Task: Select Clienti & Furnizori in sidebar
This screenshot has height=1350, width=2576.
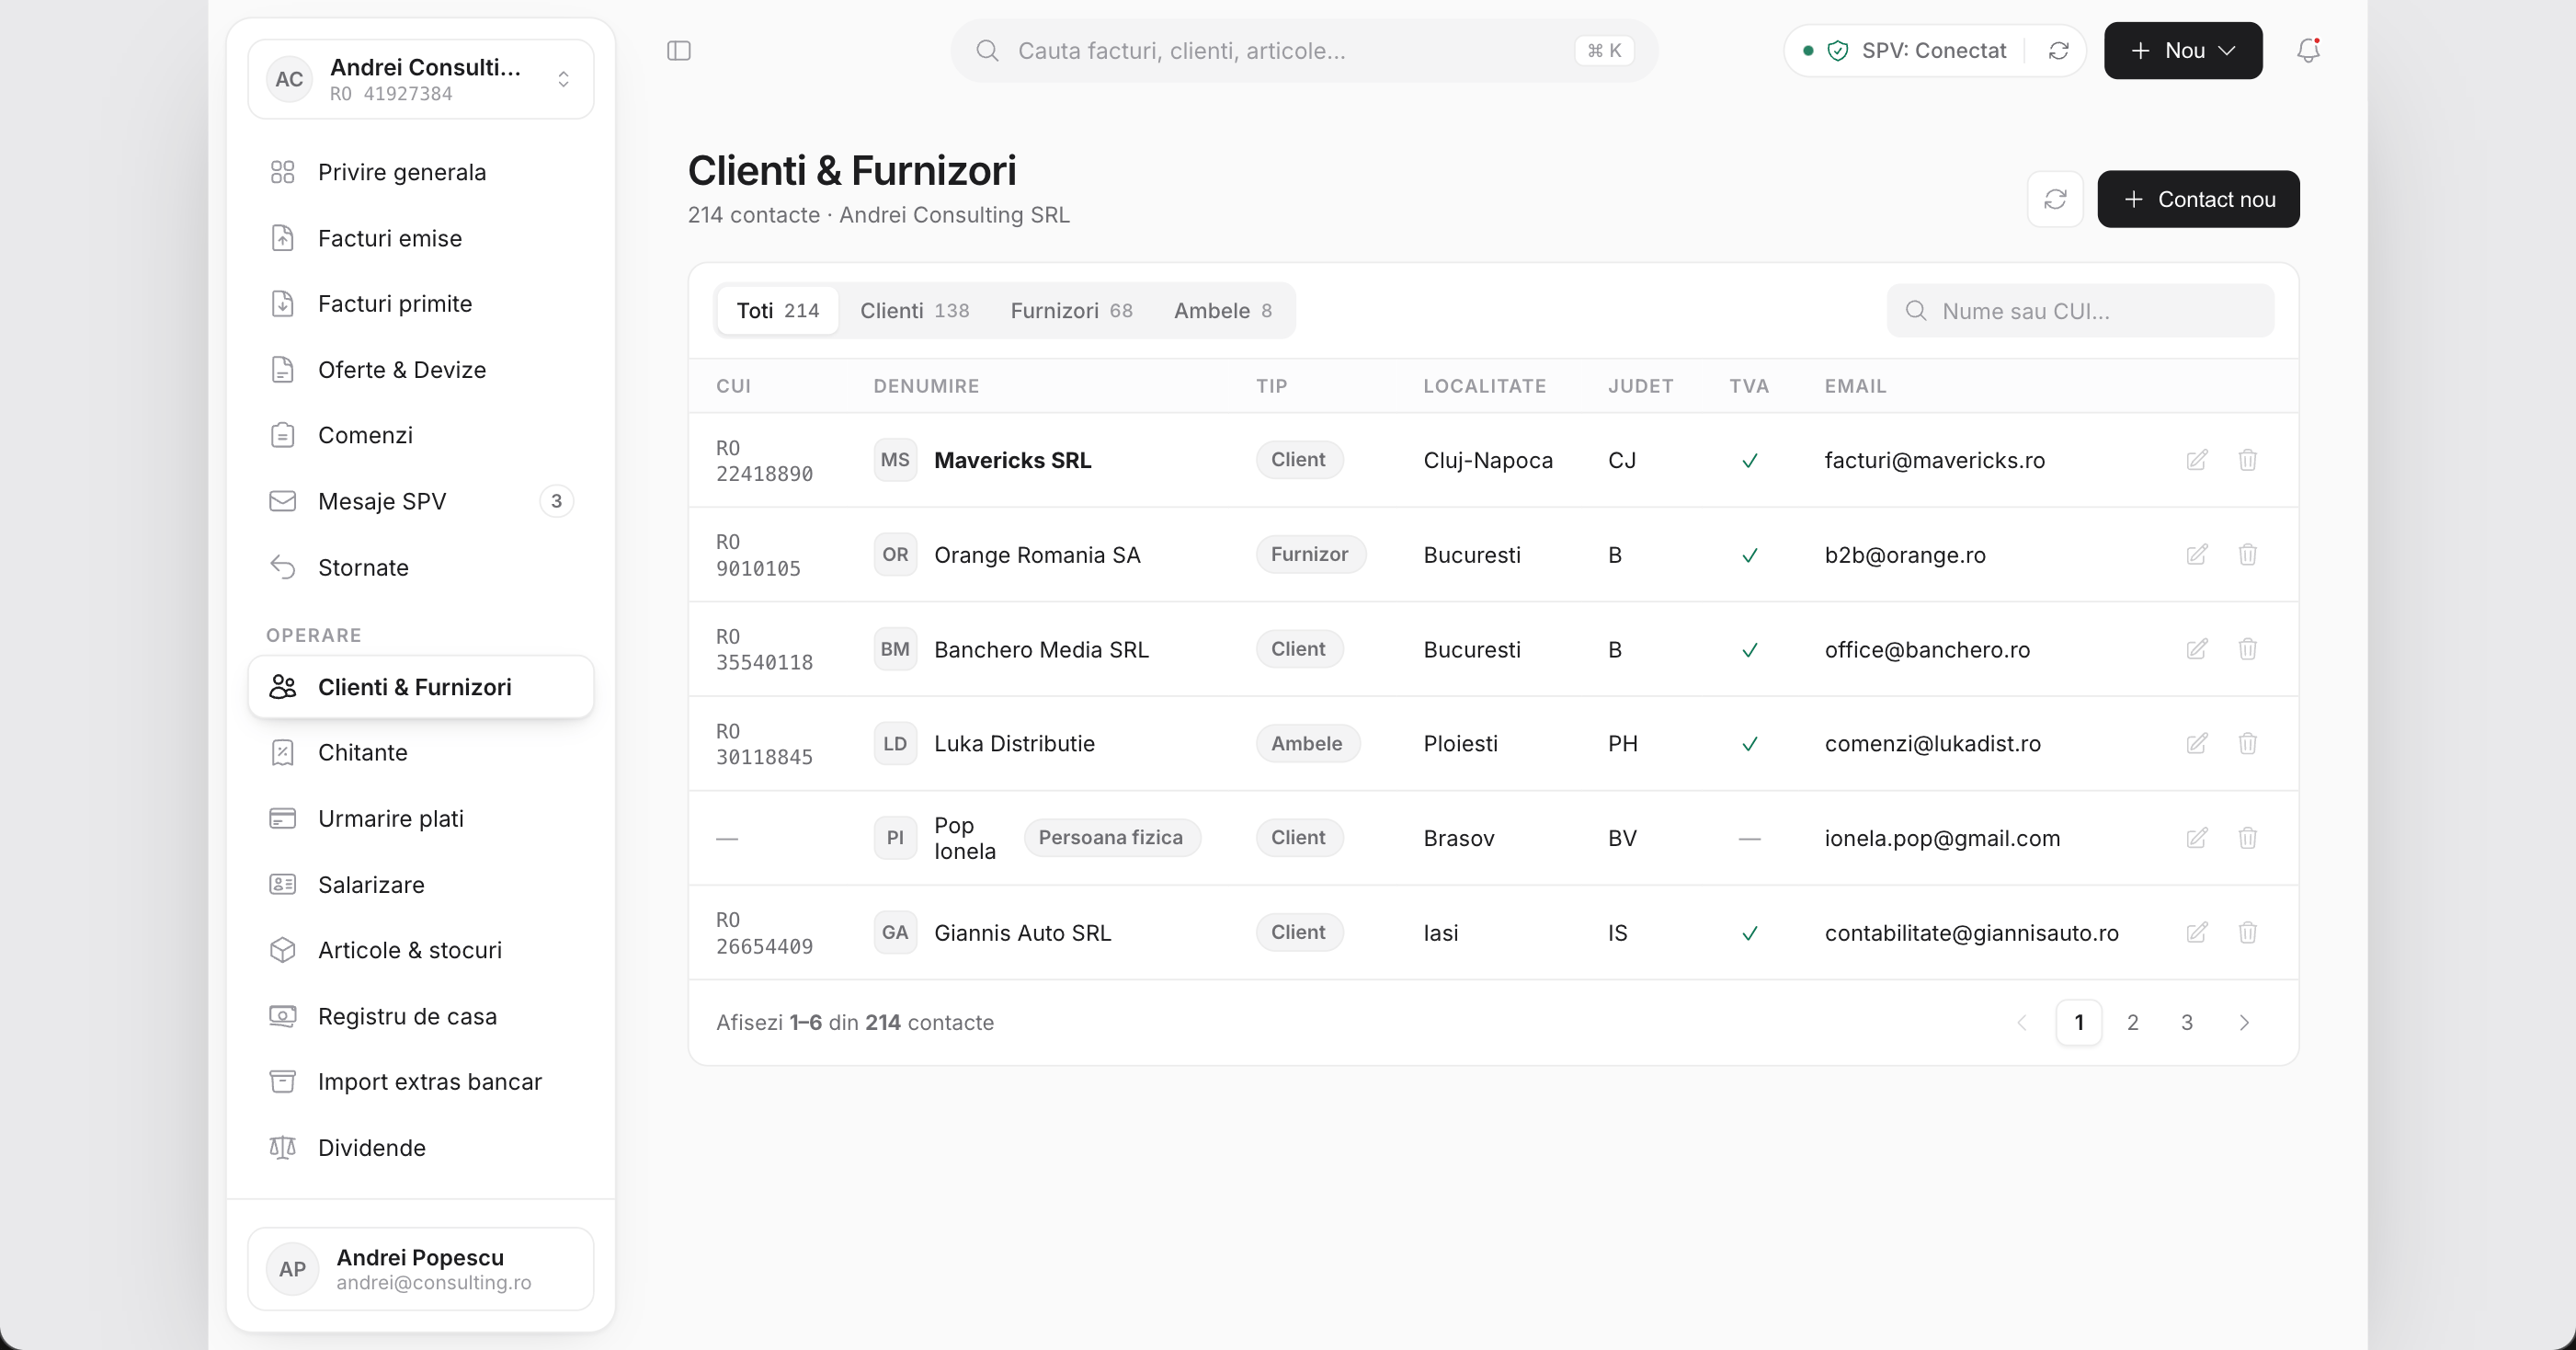Action: 421,687
